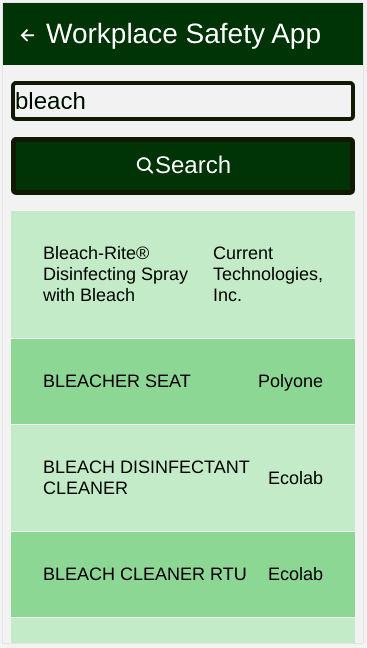Click Current Technologies, Inc. manufacturer cell

[x=267, y=274]
